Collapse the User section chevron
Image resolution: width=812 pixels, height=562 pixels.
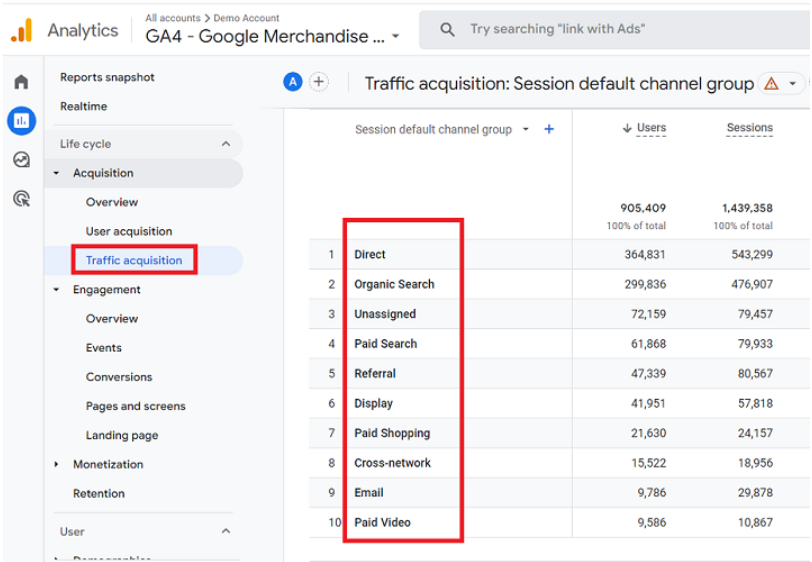pos(226,531)
